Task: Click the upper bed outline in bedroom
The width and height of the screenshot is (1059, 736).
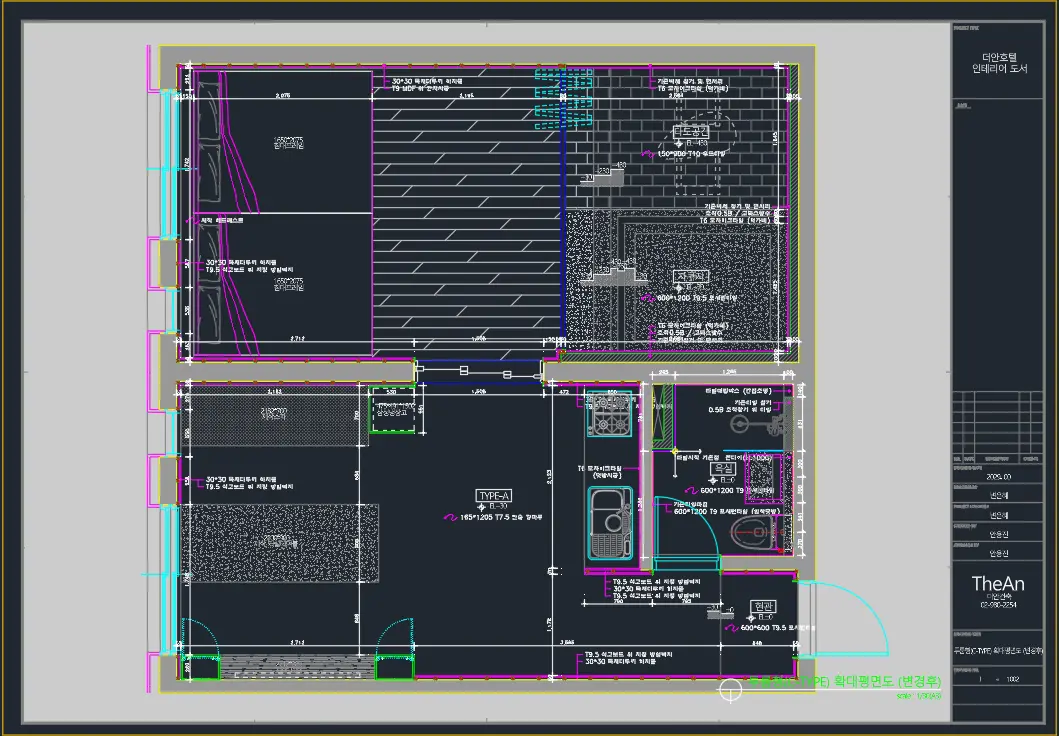Action: pos(283,142)
